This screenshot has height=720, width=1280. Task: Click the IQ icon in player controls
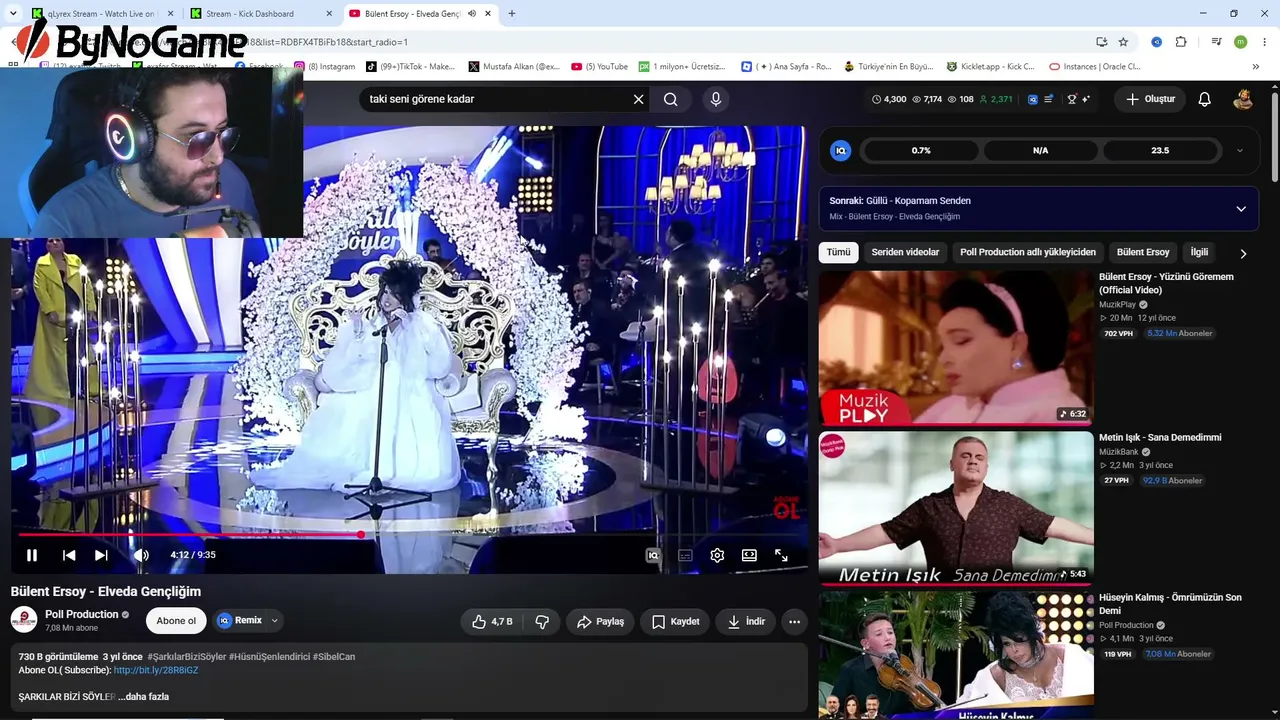pos(653,555)
